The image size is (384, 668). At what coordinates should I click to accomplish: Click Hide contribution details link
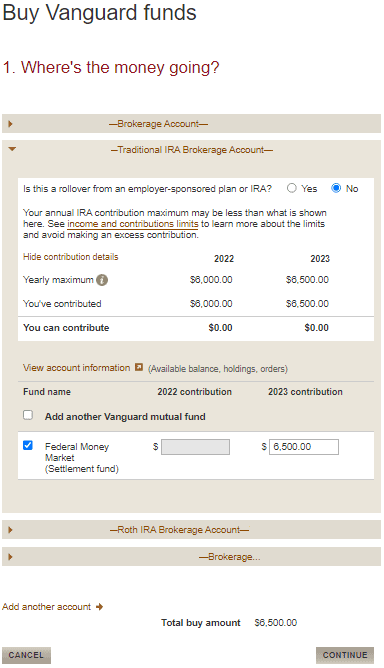click(70, 257)
